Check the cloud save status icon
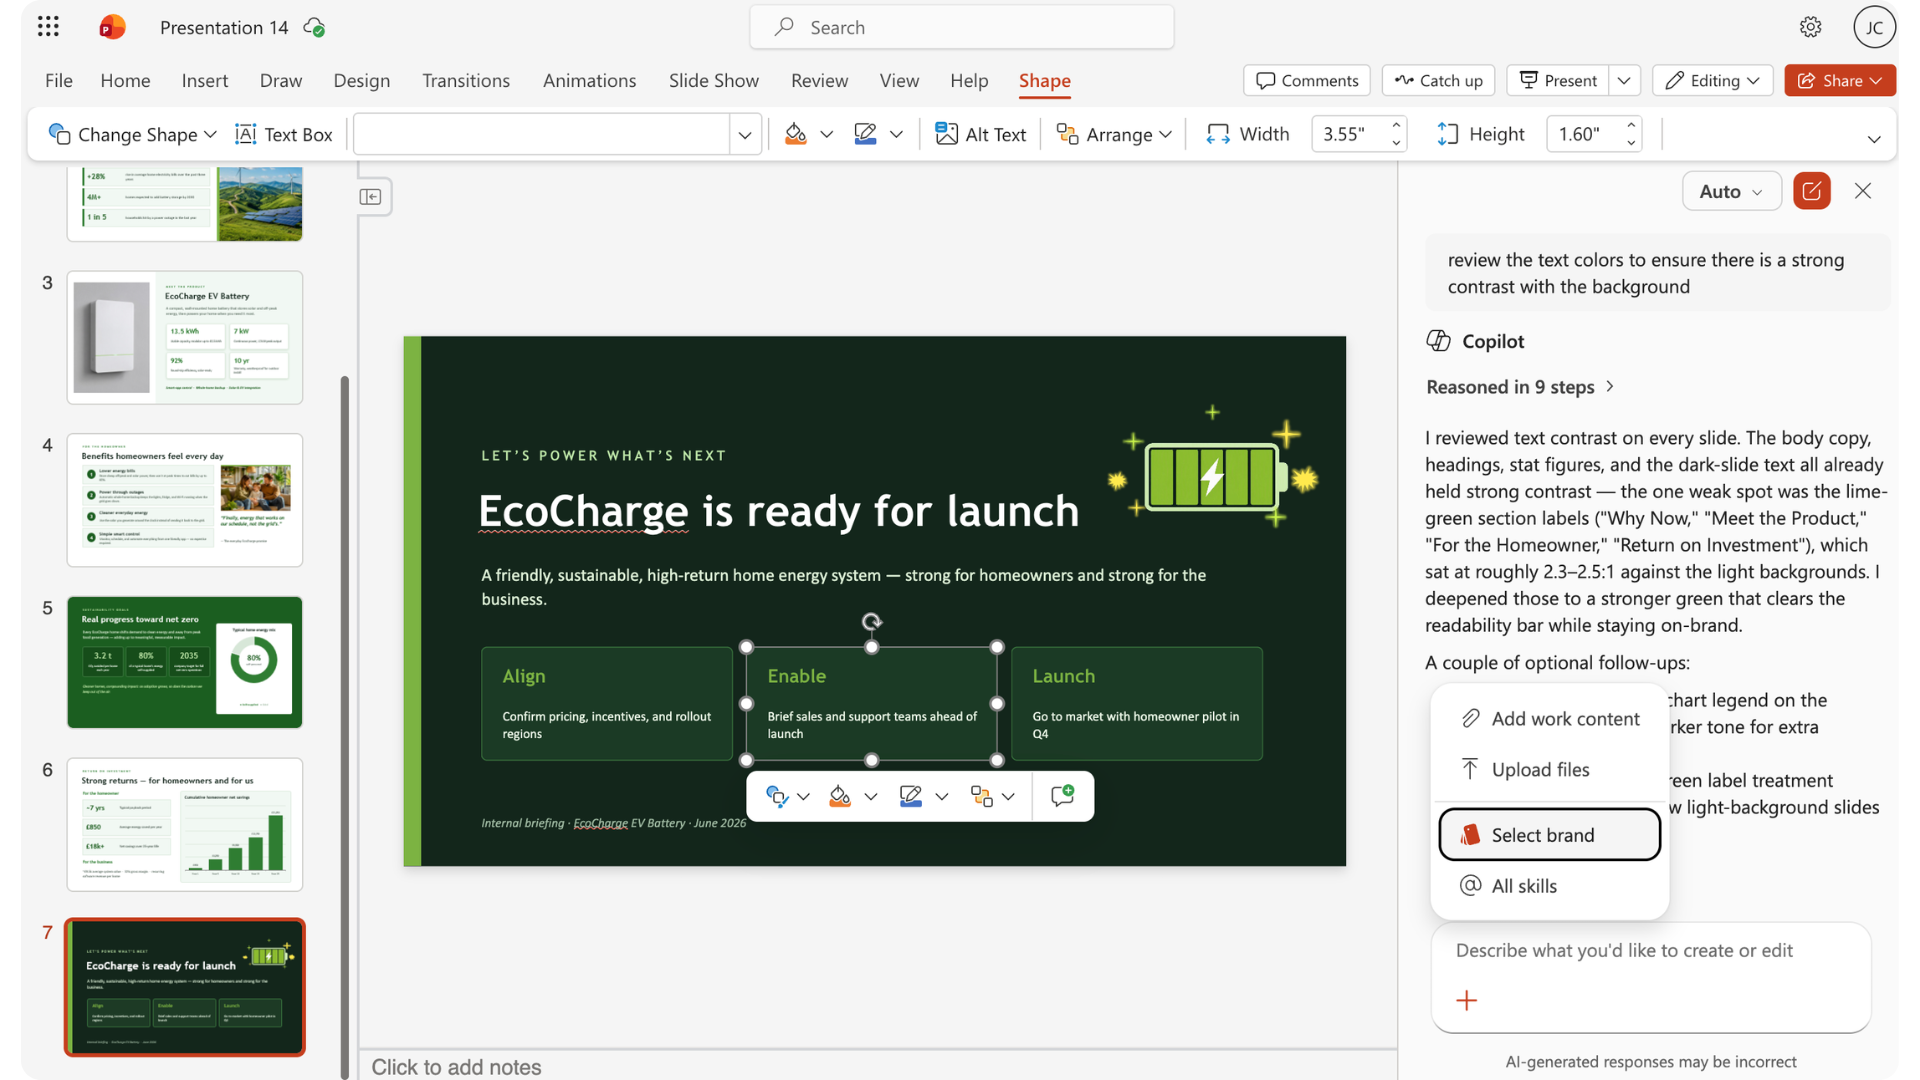 pos(314,27)
